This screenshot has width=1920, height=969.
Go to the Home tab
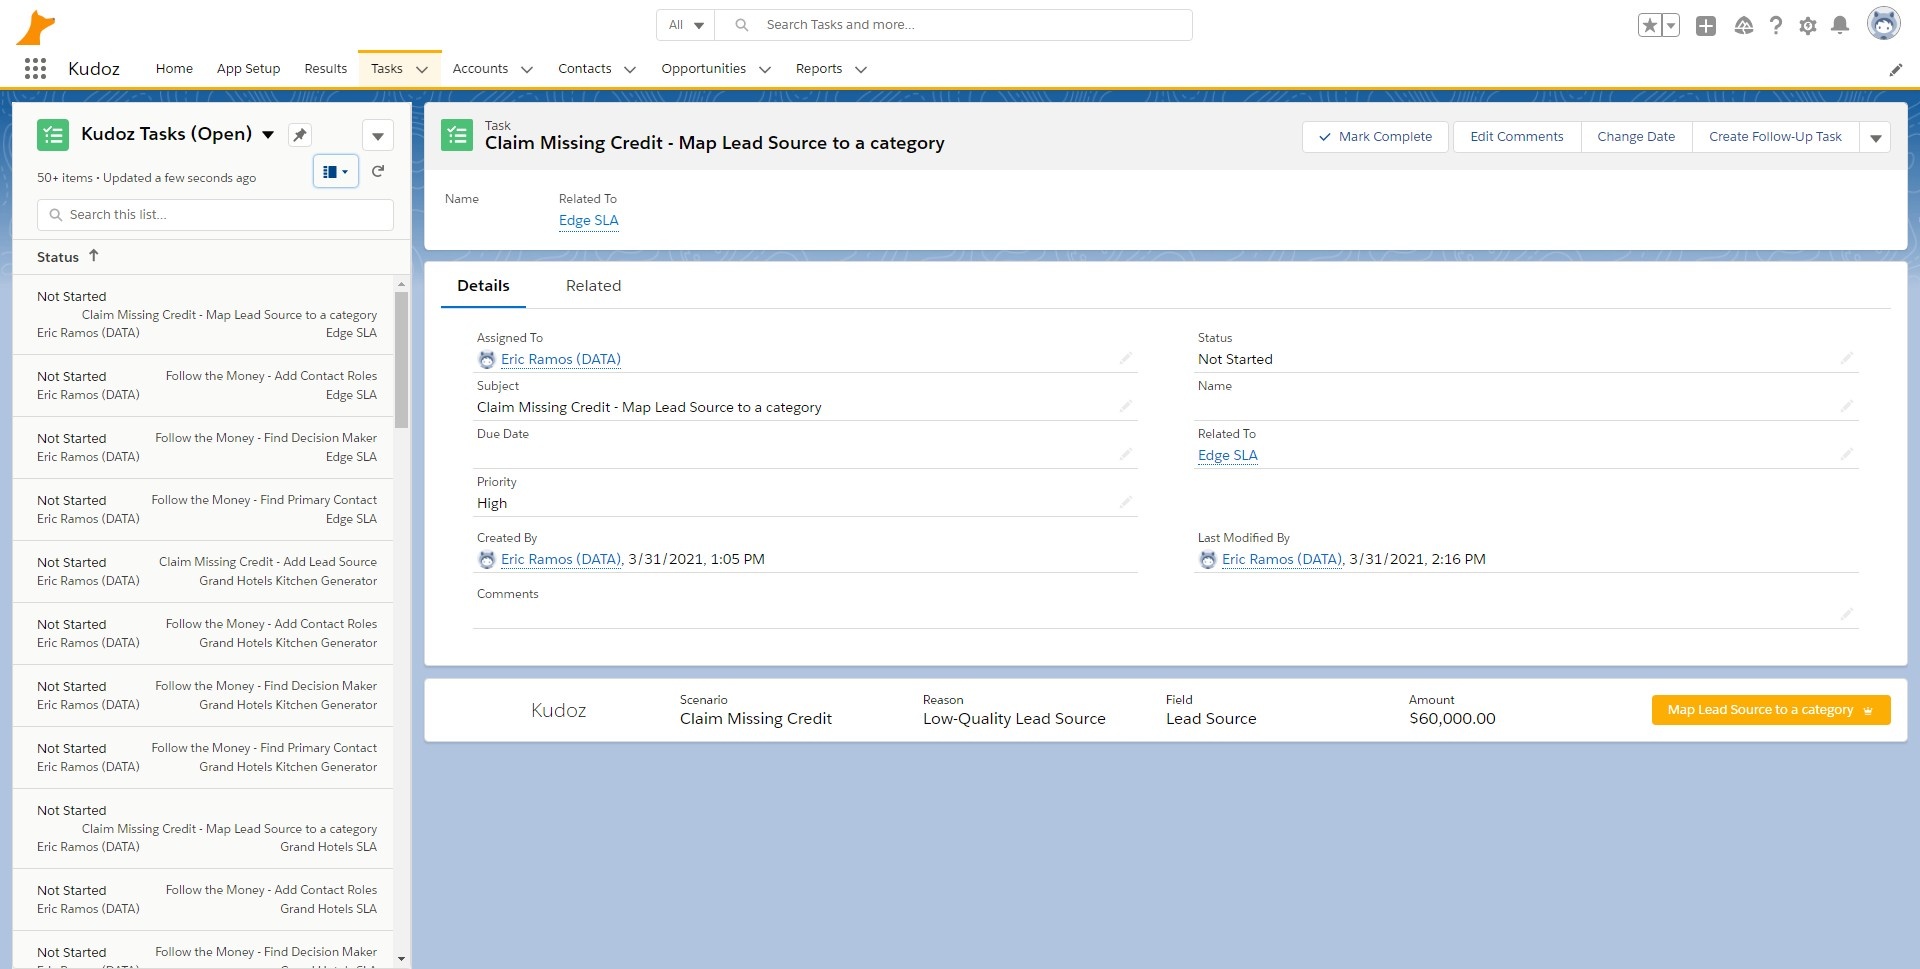pos(174,69)
